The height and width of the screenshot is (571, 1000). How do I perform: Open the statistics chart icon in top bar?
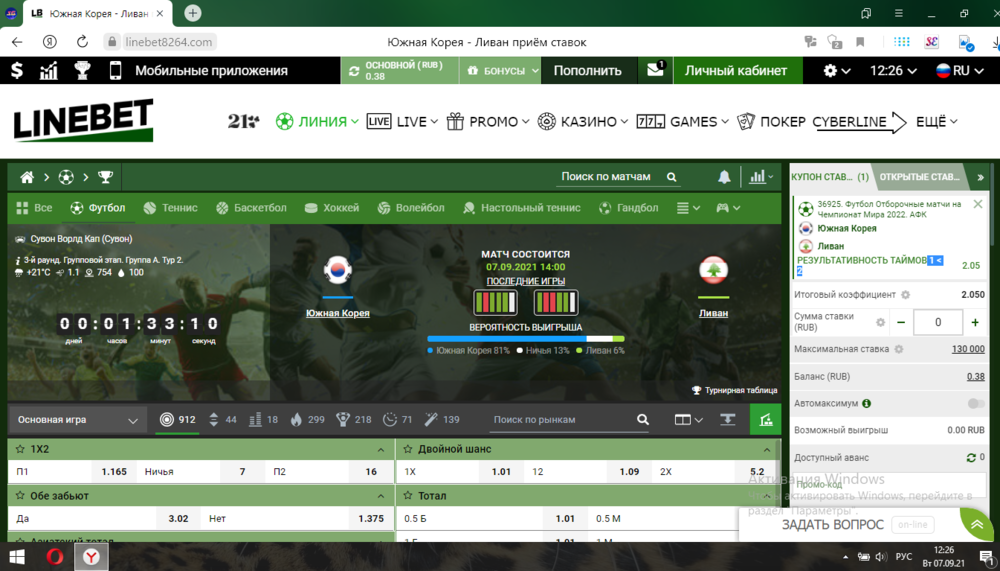tap(48, 70)
